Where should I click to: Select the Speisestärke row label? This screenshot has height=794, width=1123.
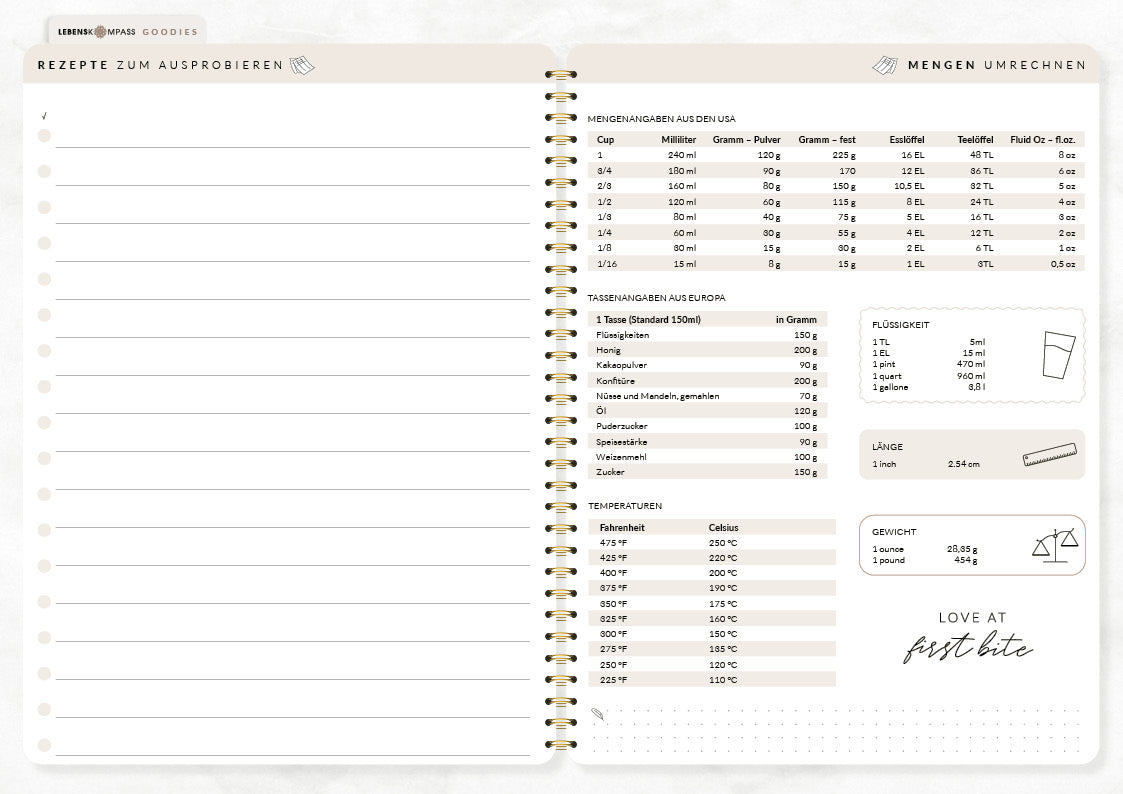pyautogui.click(x=622, y=442)
